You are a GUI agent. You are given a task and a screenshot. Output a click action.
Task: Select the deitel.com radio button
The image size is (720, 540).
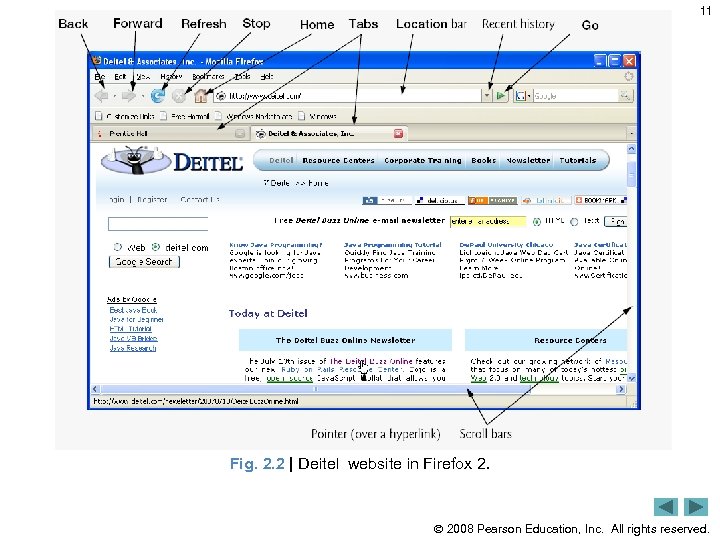coord(156,247)
